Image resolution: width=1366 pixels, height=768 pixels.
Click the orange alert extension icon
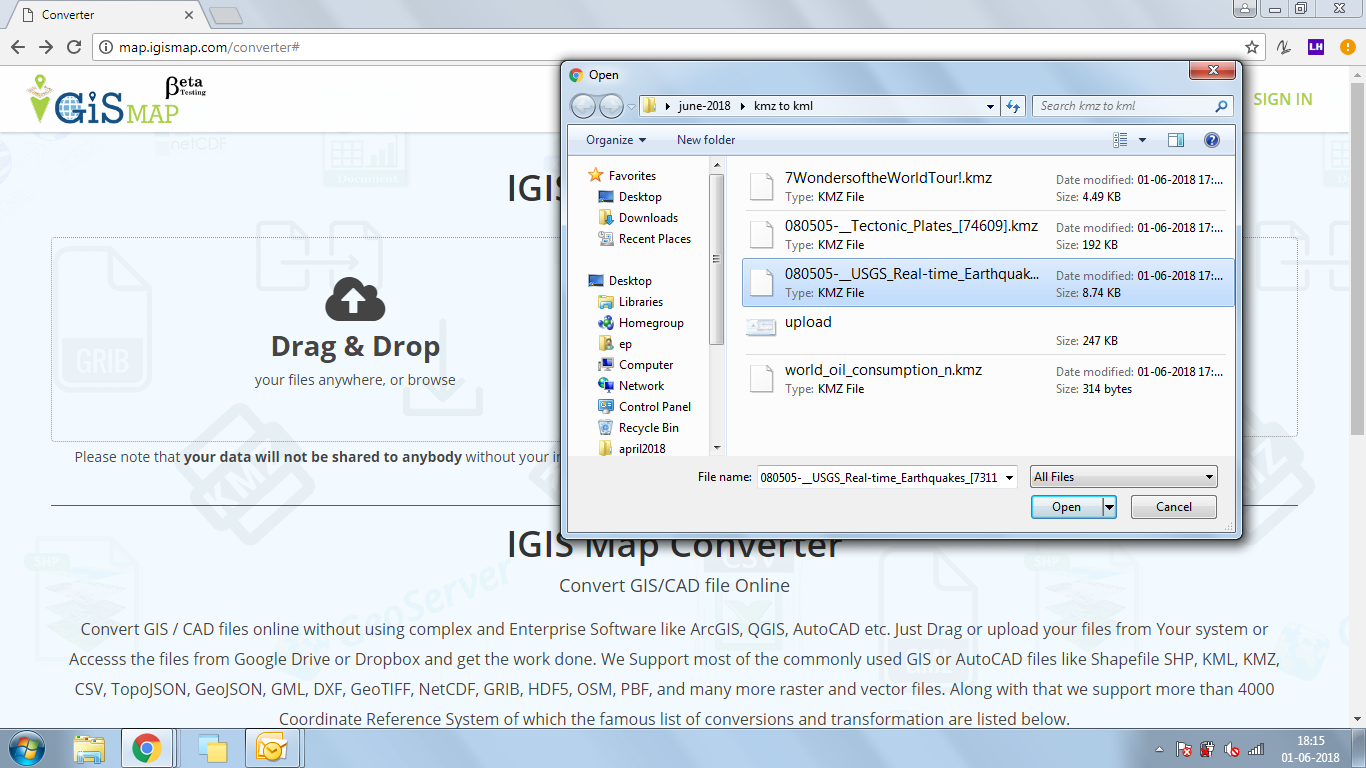tap(1347, 47)
